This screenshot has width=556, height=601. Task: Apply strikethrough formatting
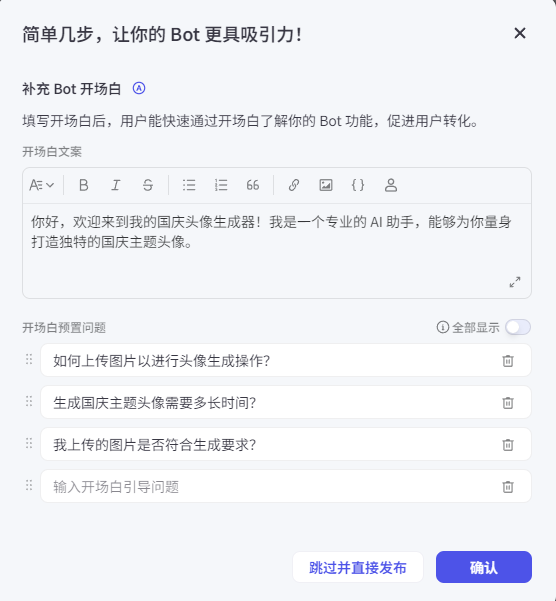coord(148,185)
